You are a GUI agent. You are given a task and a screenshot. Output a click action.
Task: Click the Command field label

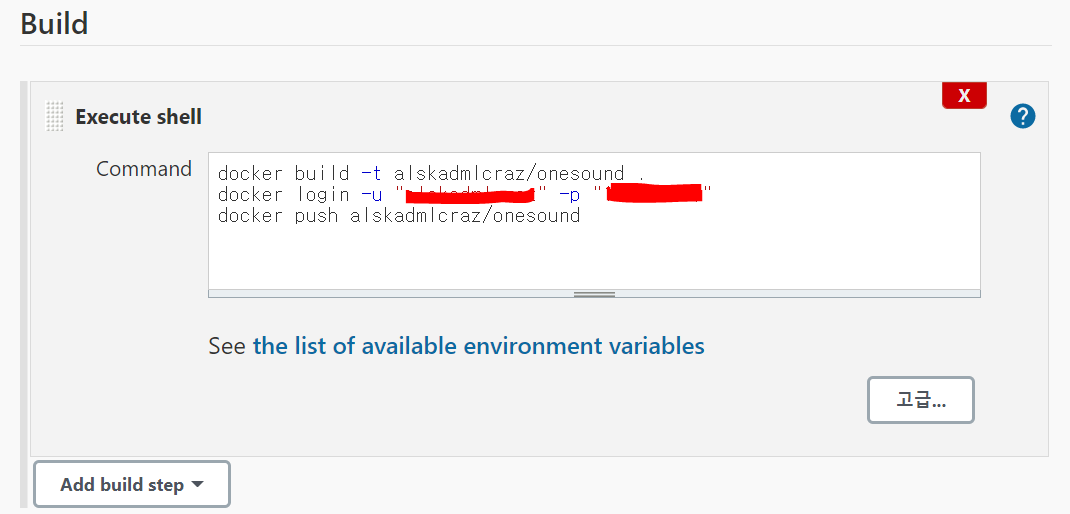coord(144,169)
